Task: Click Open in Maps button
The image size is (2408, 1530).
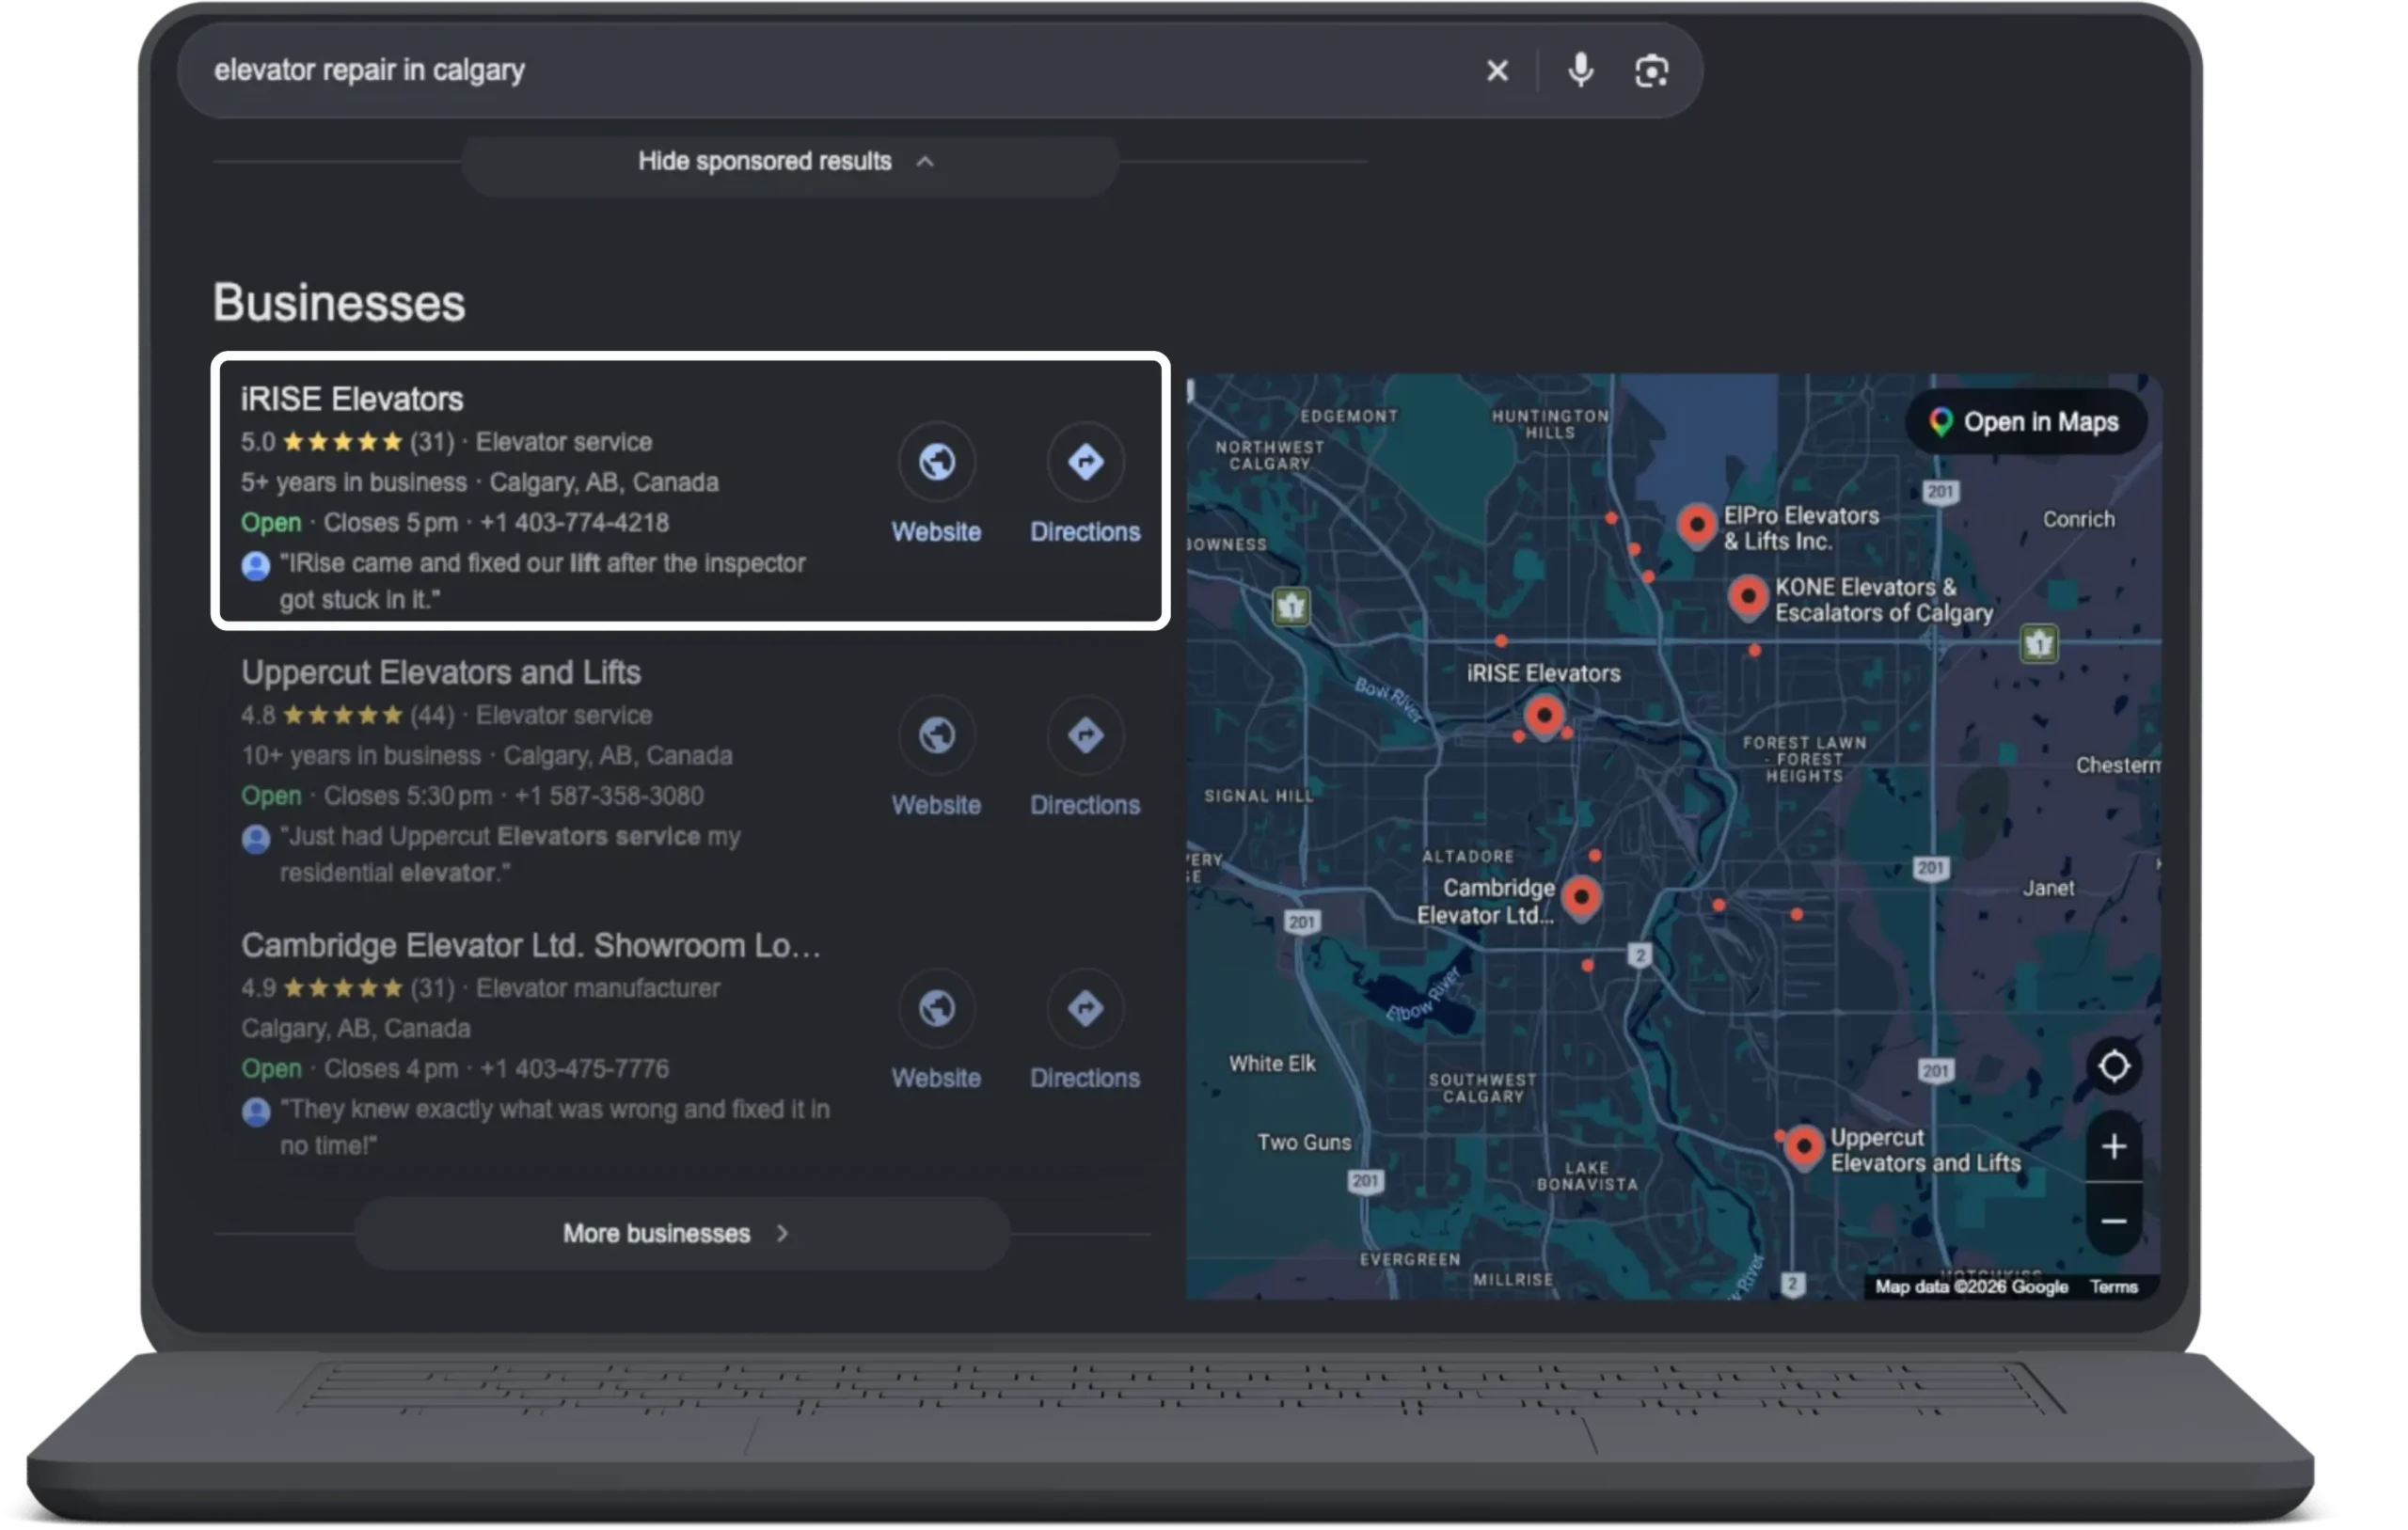Action: (2025, 422)
